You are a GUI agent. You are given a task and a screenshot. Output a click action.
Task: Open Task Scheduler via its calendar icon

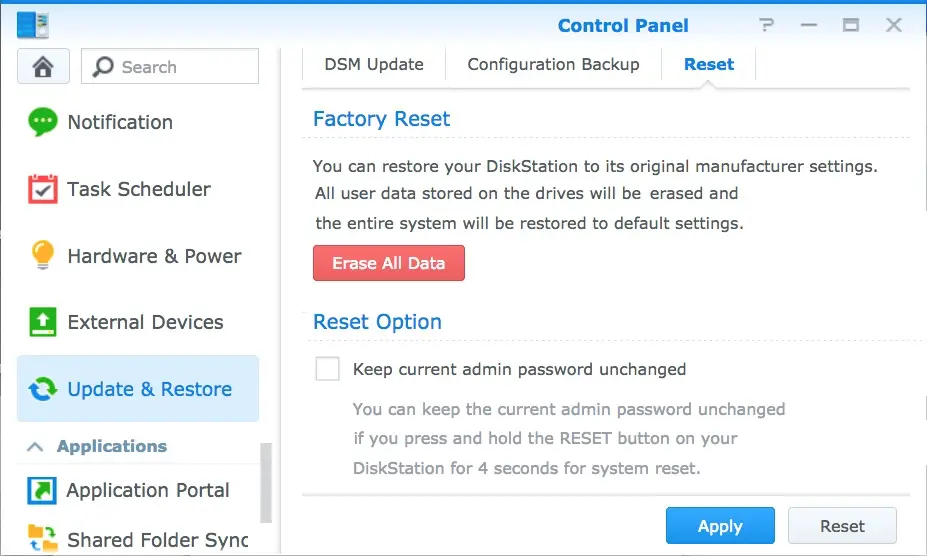coord(43,189)
